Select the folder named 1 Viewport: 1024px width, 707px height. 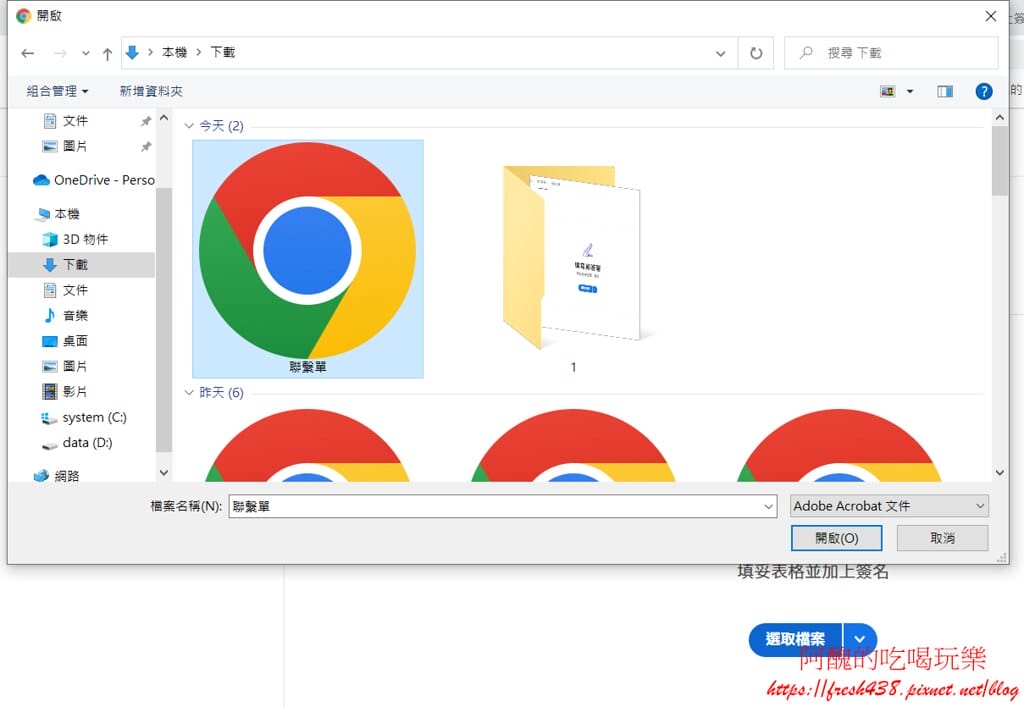(x=573, y=259)
